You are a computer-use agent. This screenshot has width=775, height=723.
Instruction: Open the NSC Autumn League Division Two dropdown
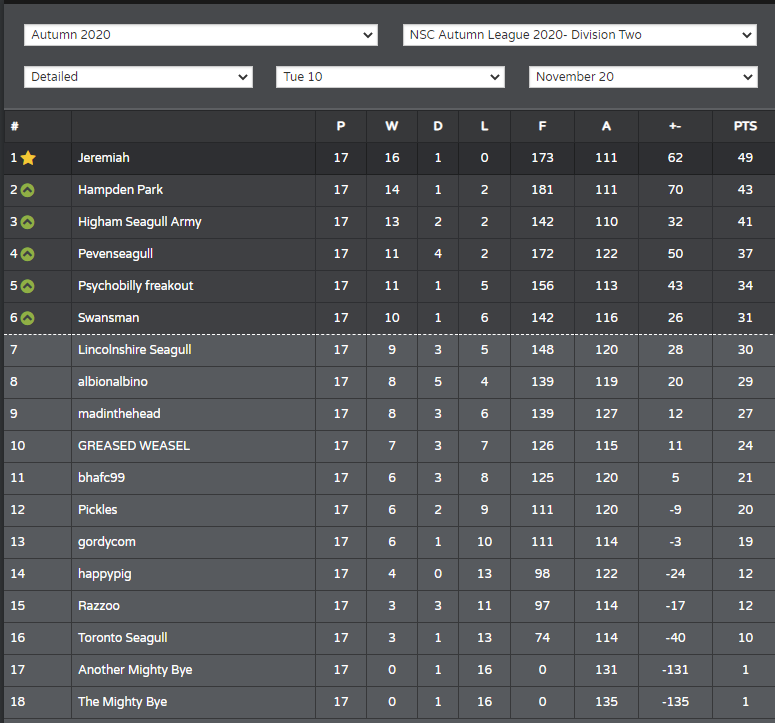coord(579,35)
